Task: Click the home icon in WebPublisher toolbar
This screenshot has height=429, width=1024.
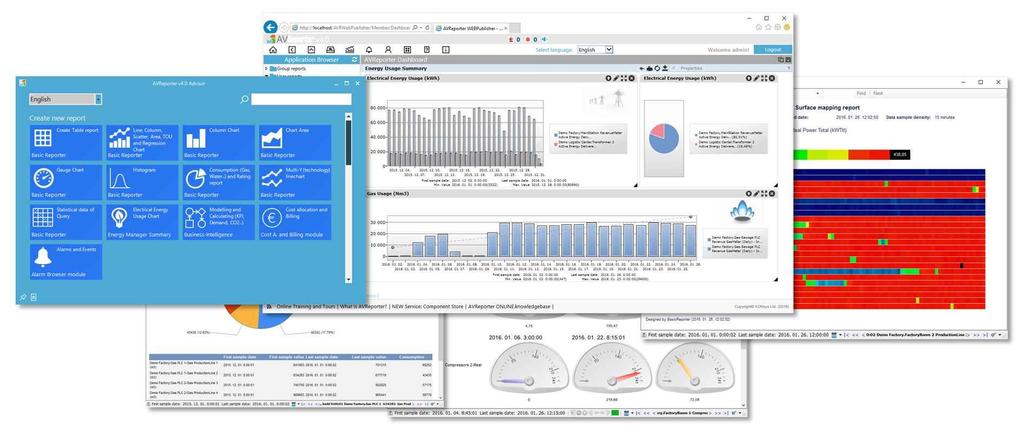Action: (x=273, y=50)
